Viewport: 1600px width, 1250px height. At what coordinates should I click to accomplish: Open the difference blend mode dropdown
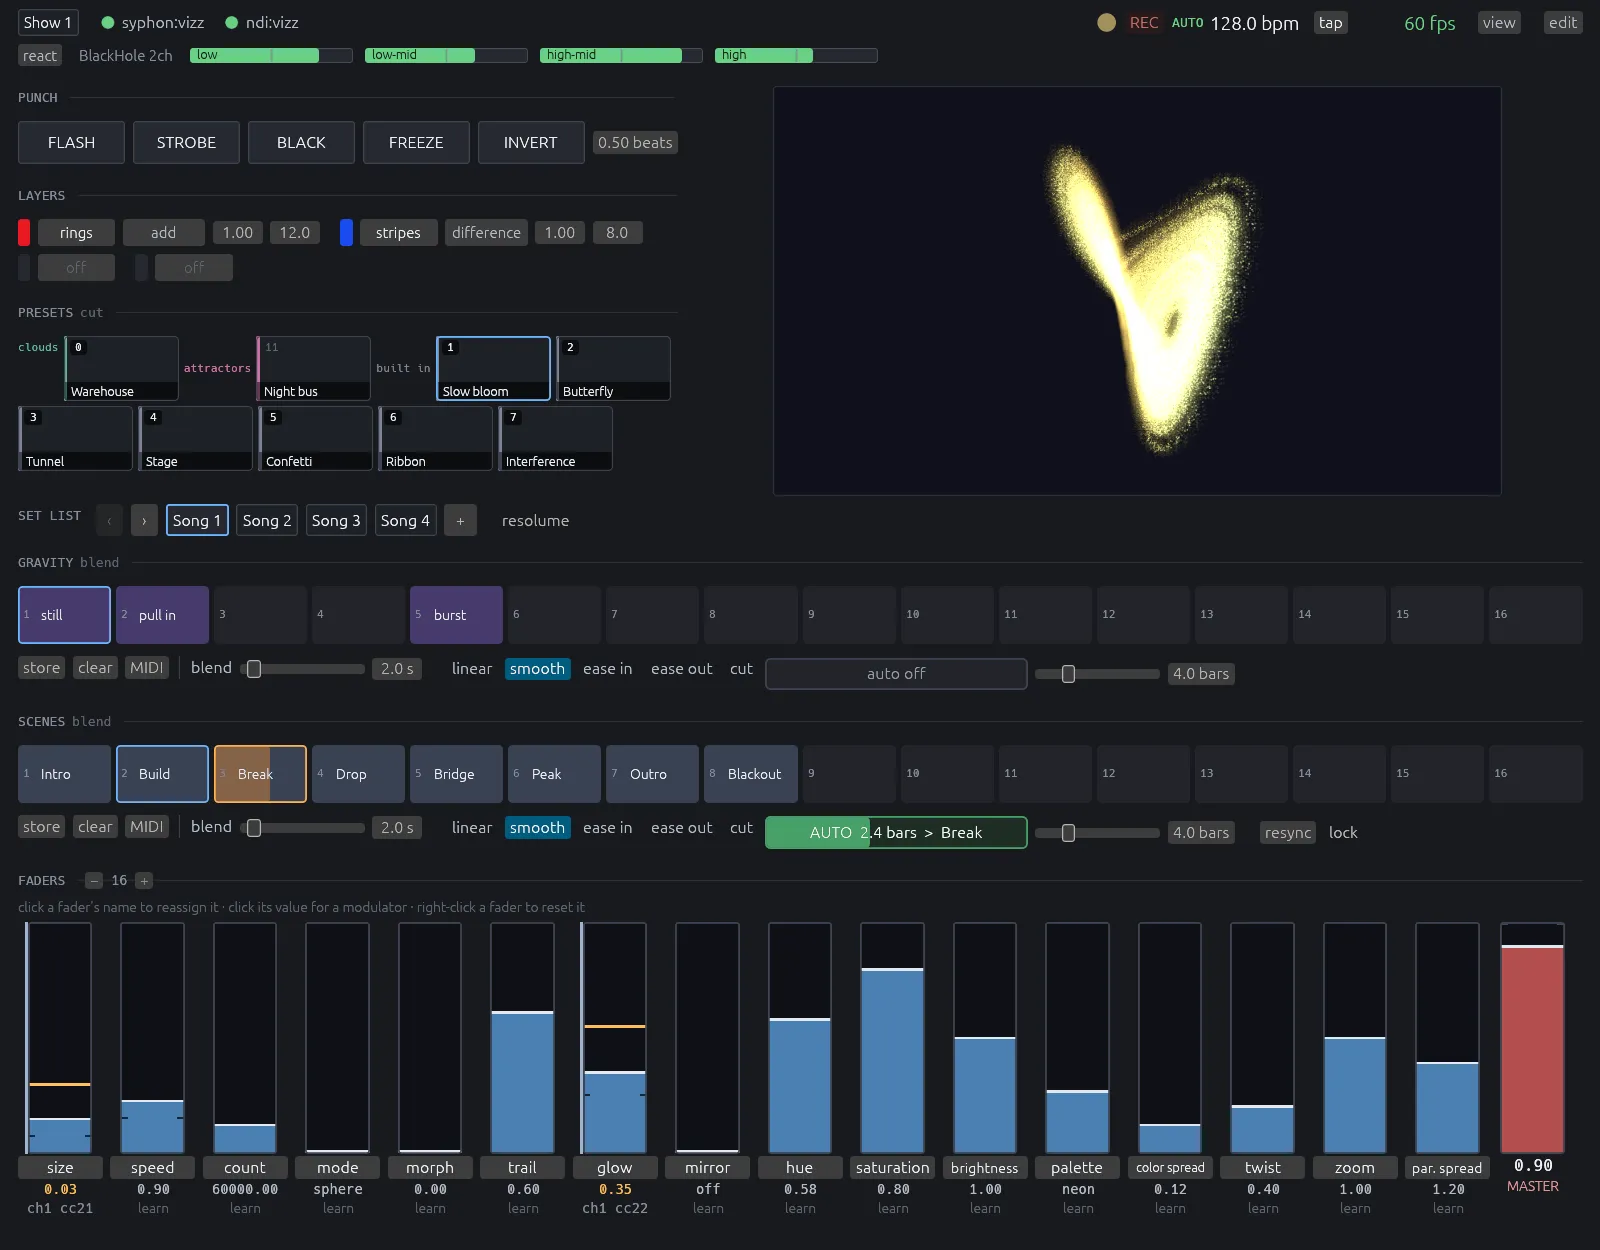click(486, 232)
